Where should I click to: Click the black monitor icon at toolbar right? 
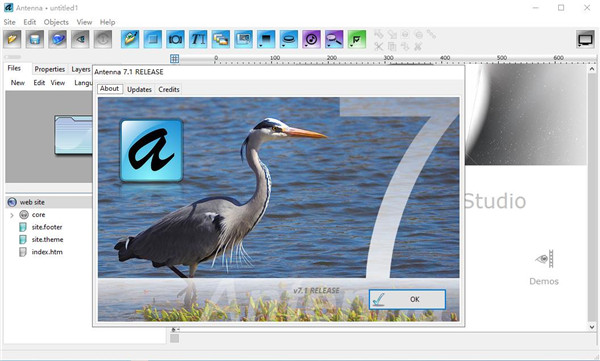pos(585,39)
